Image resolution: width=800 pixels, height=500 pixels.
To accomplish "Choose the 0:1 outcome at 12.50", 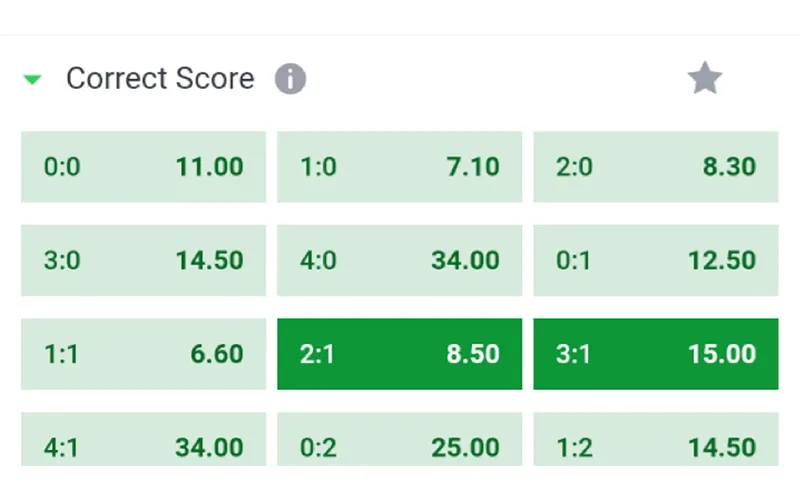I will coord(656,260).
